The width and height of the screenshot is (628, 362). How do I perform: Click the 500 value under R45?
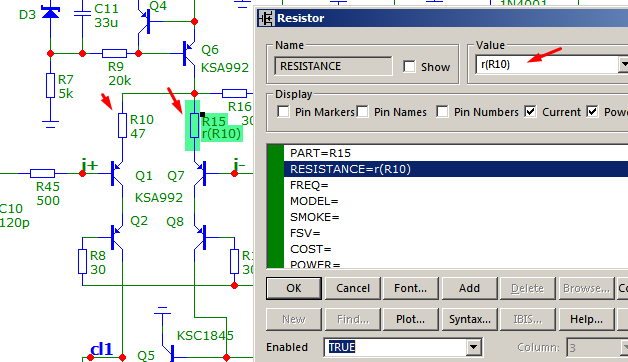point(48,200)
